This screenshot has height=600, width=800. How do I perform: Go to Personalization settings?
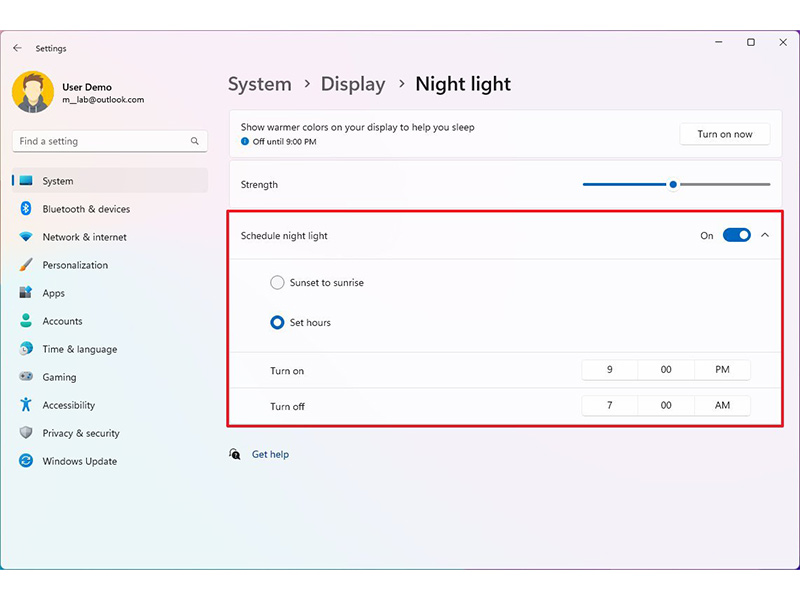110,265
